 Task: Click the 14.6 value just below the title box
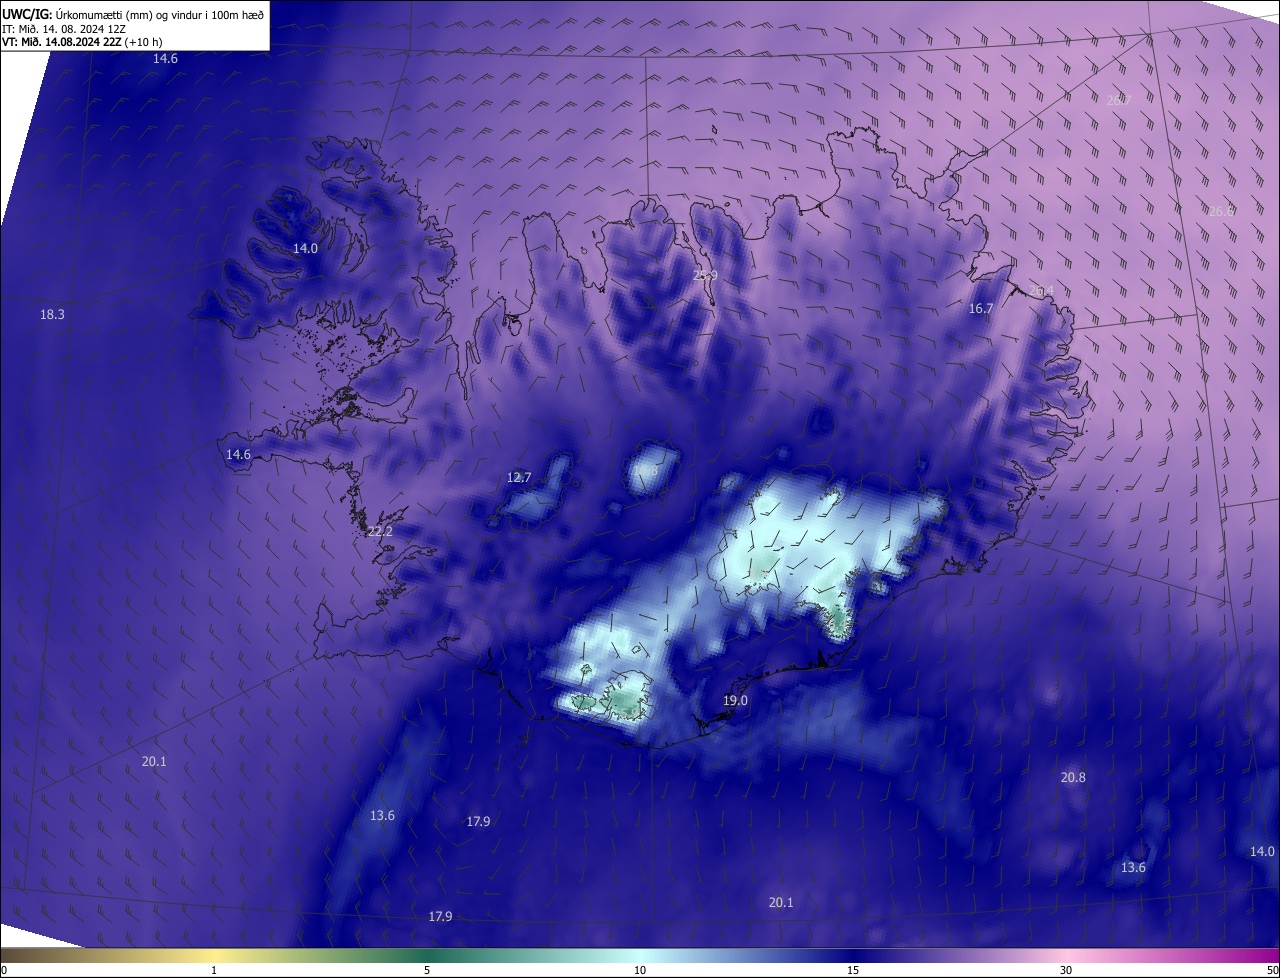[x=165, y=59]
